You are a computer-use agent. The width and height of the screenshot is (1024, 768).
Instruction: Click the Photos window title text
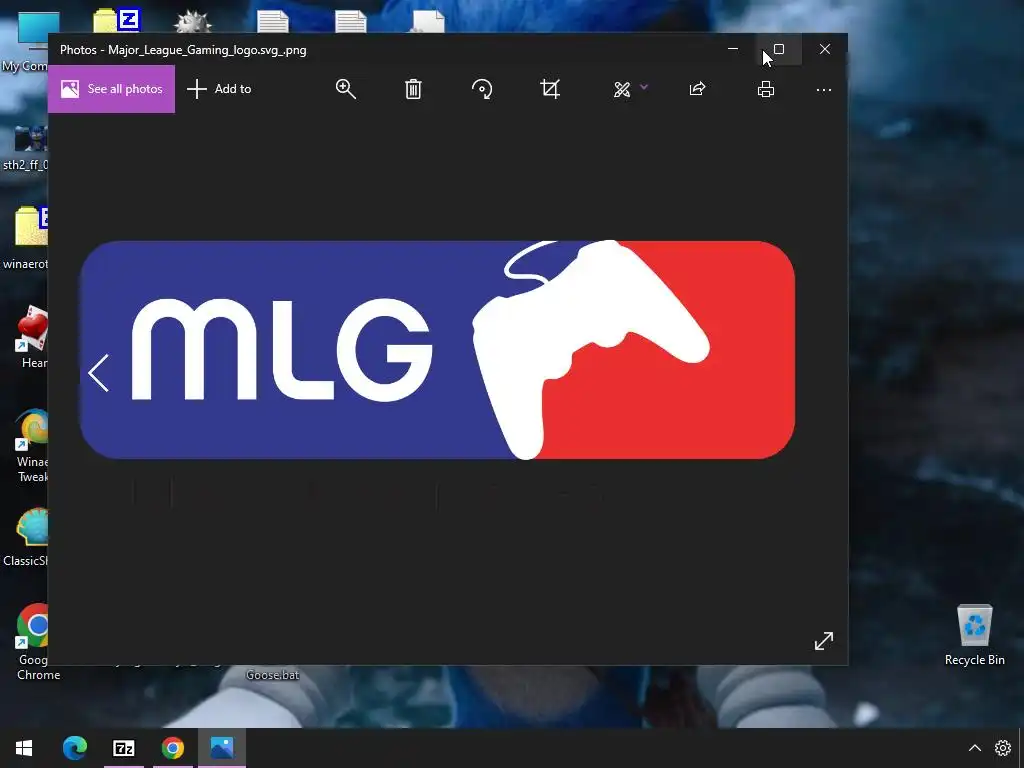183,50
